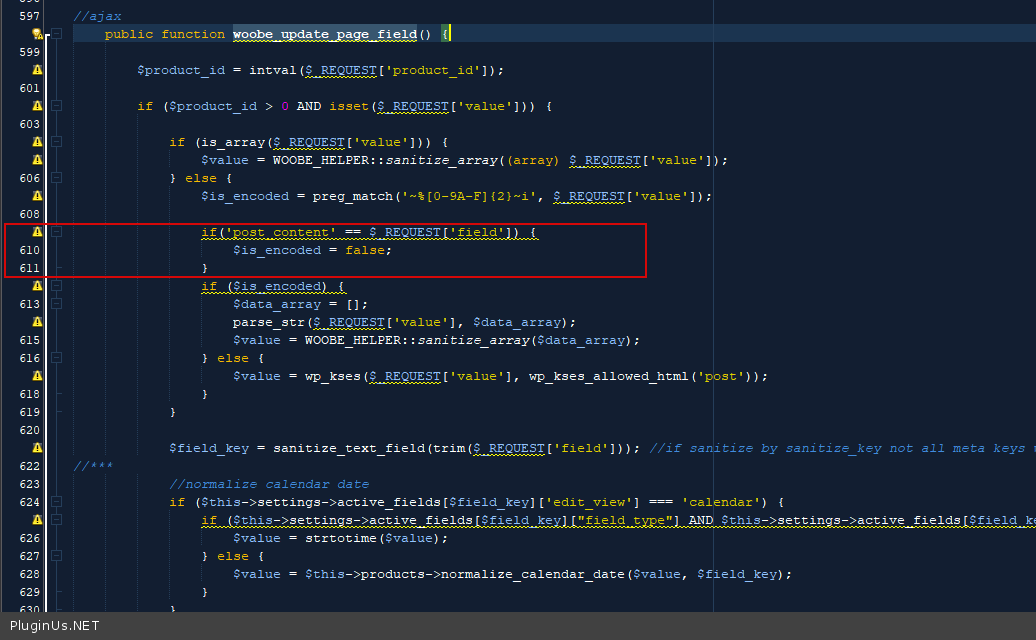The height and width of the screenshot is (640, 1036).
Task: Collapse the else block at line 606
Action: (57, 178)
